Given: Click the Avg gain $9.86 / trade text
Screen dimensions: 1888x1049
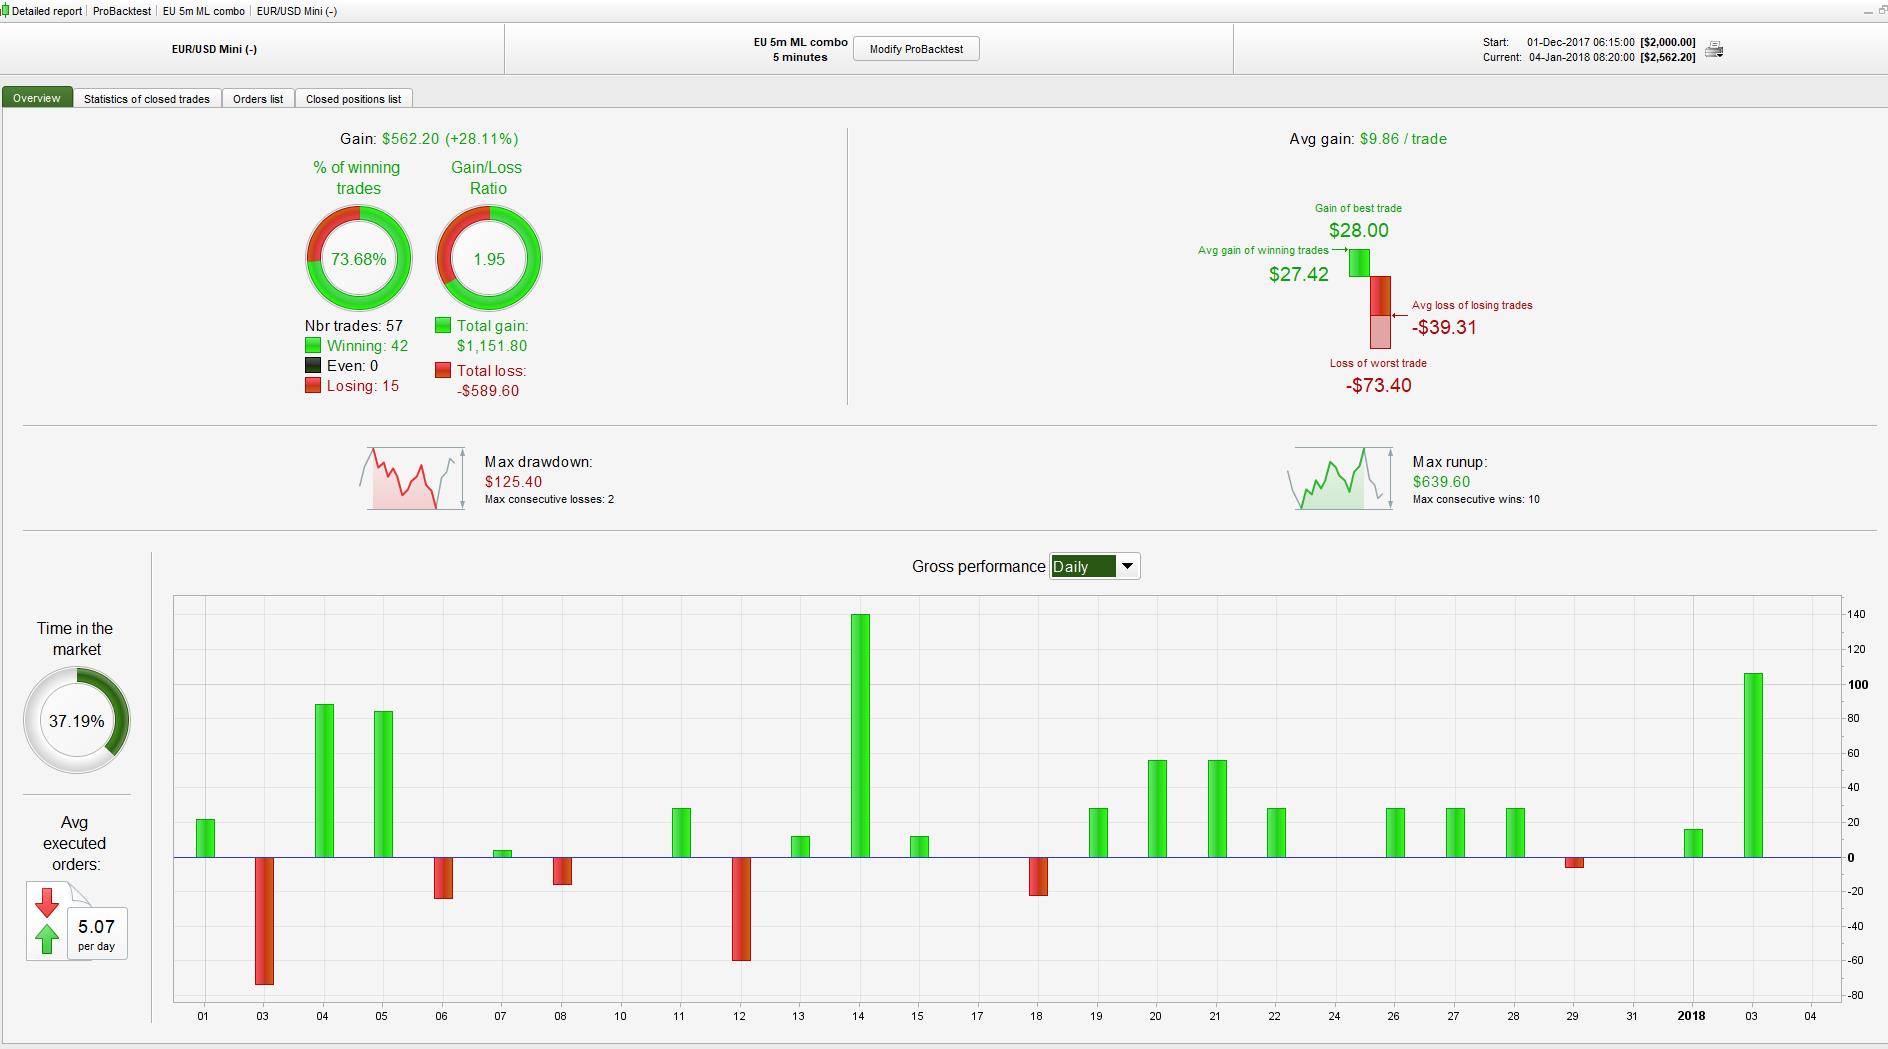Looking at the screenshot, I should pyautogui.click(x=1368, y=139).
